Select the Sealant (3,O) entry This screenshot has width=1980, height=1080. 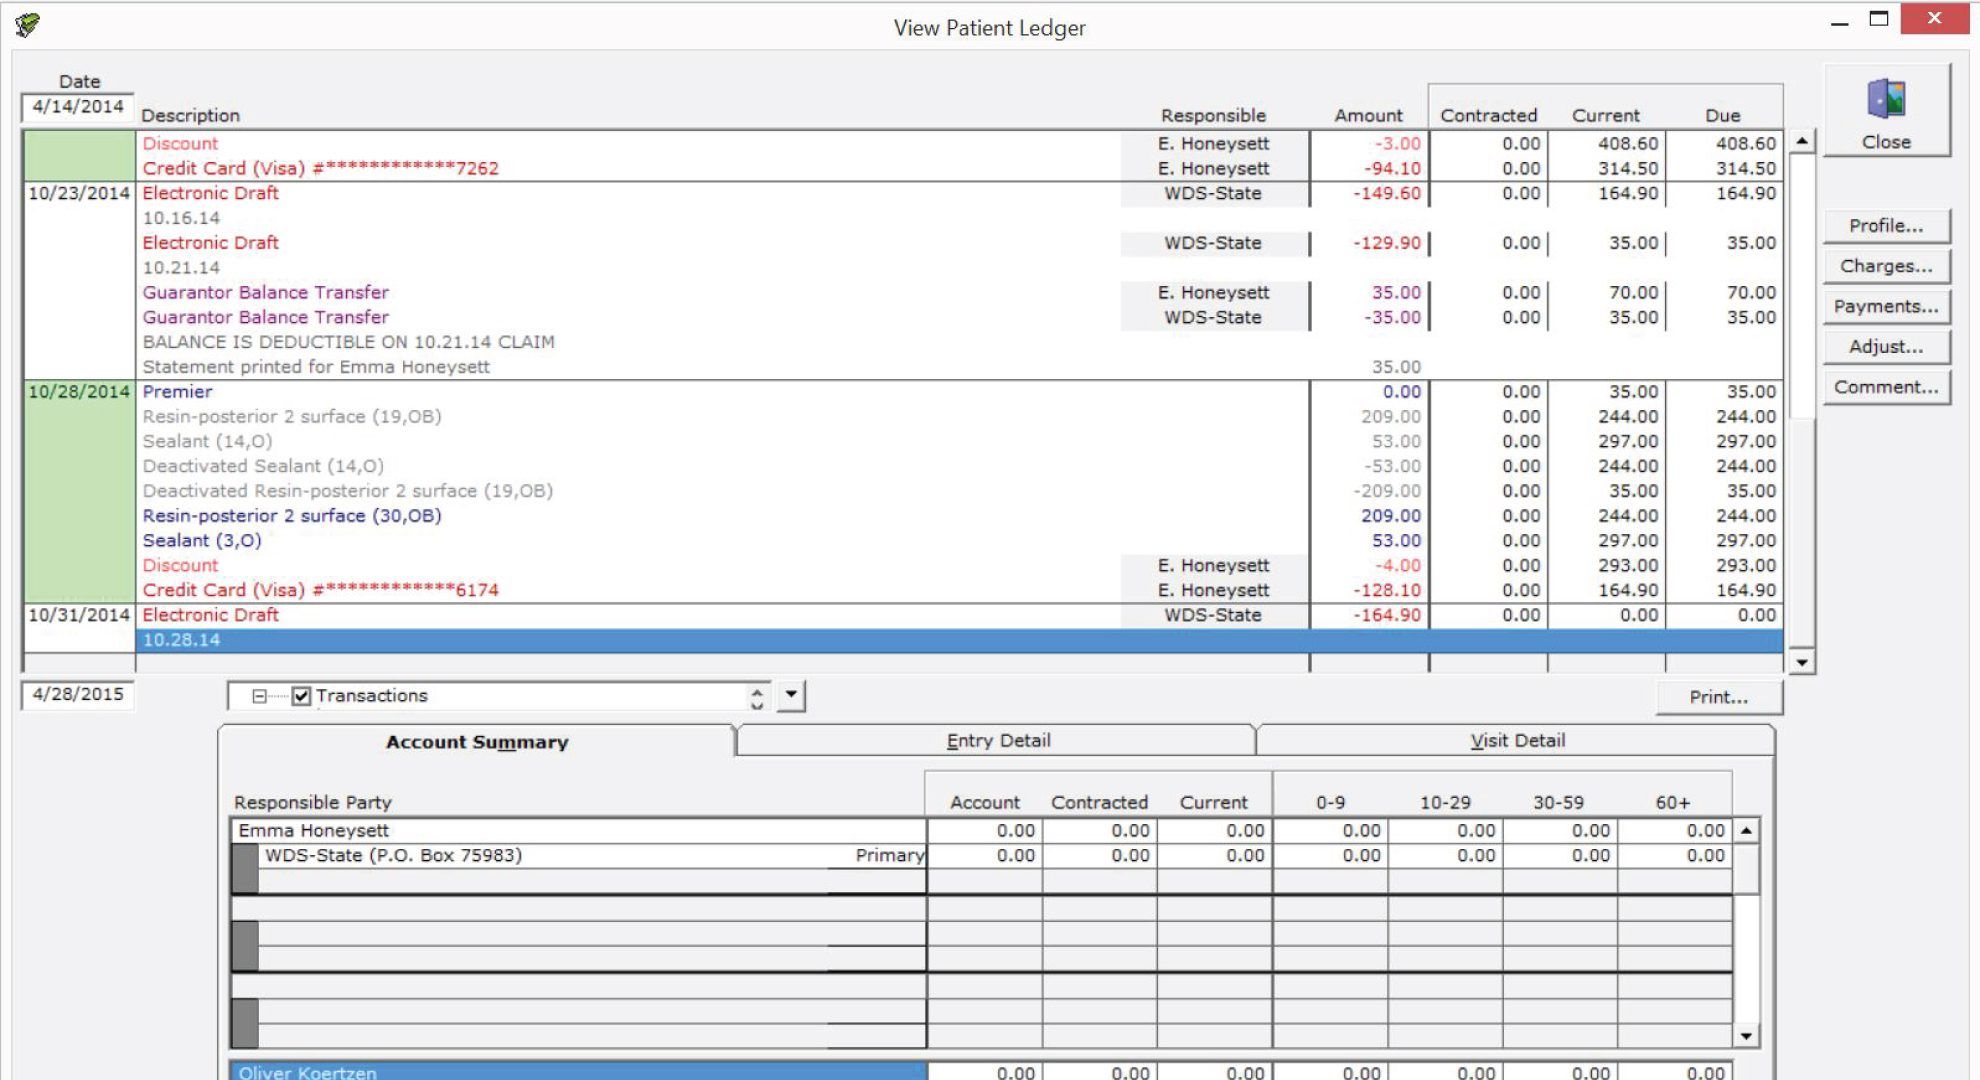coord(959,541)
